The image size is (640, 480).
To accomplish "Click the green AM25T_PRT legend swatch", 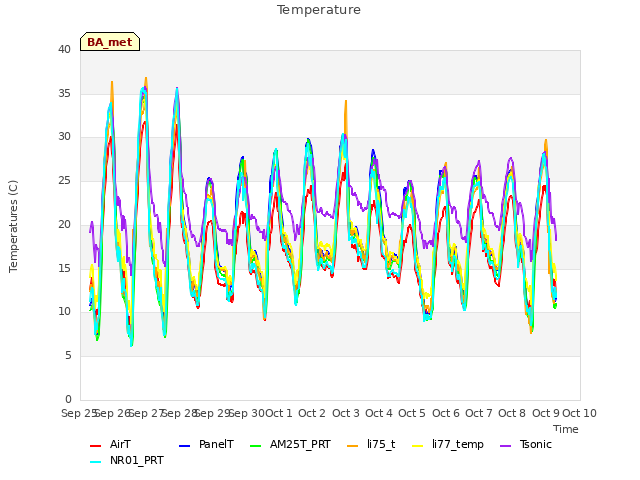I will 256,445.
